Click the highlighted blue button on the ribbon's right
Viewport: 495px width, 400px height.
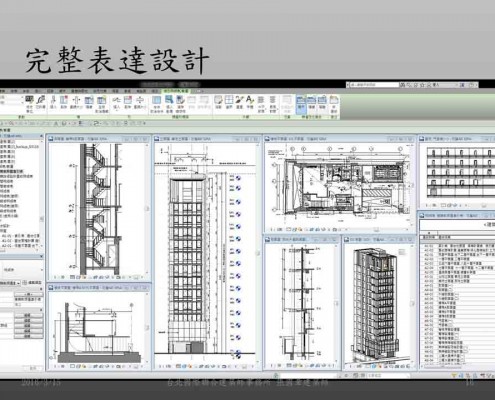click(301, 102)
